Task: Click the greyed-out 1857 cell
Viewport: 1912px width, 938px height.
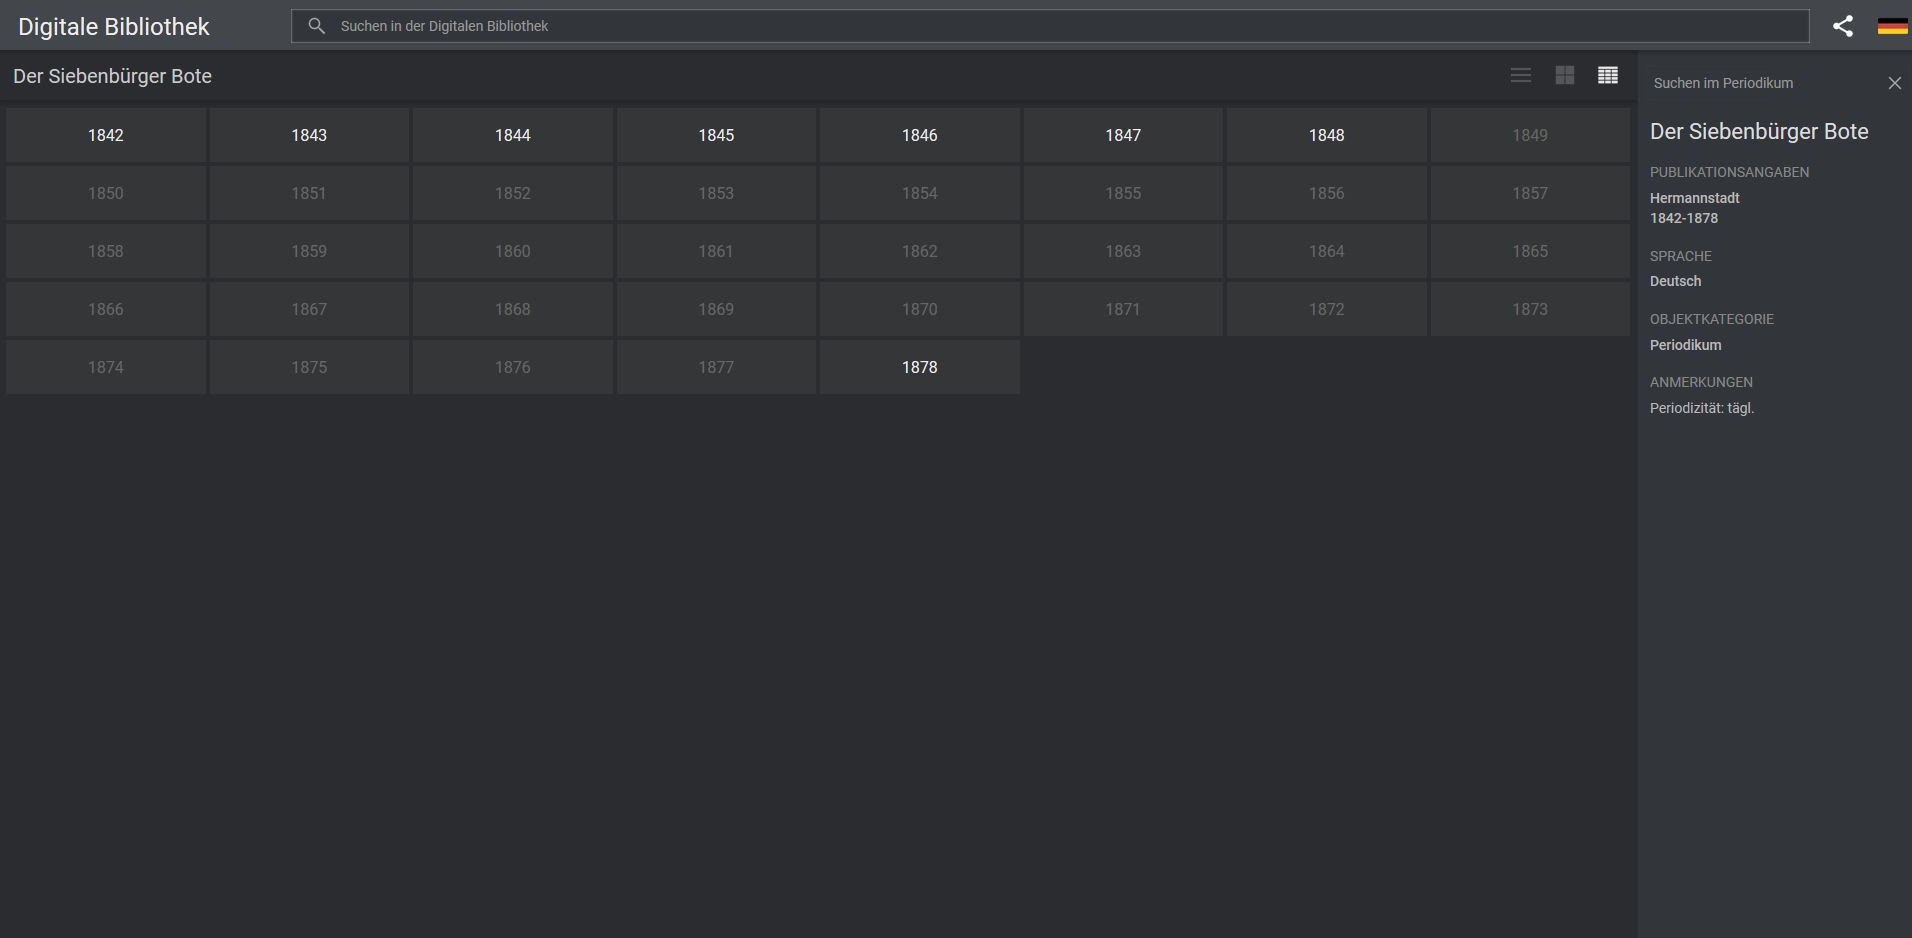Action: tap(1530, 193)
